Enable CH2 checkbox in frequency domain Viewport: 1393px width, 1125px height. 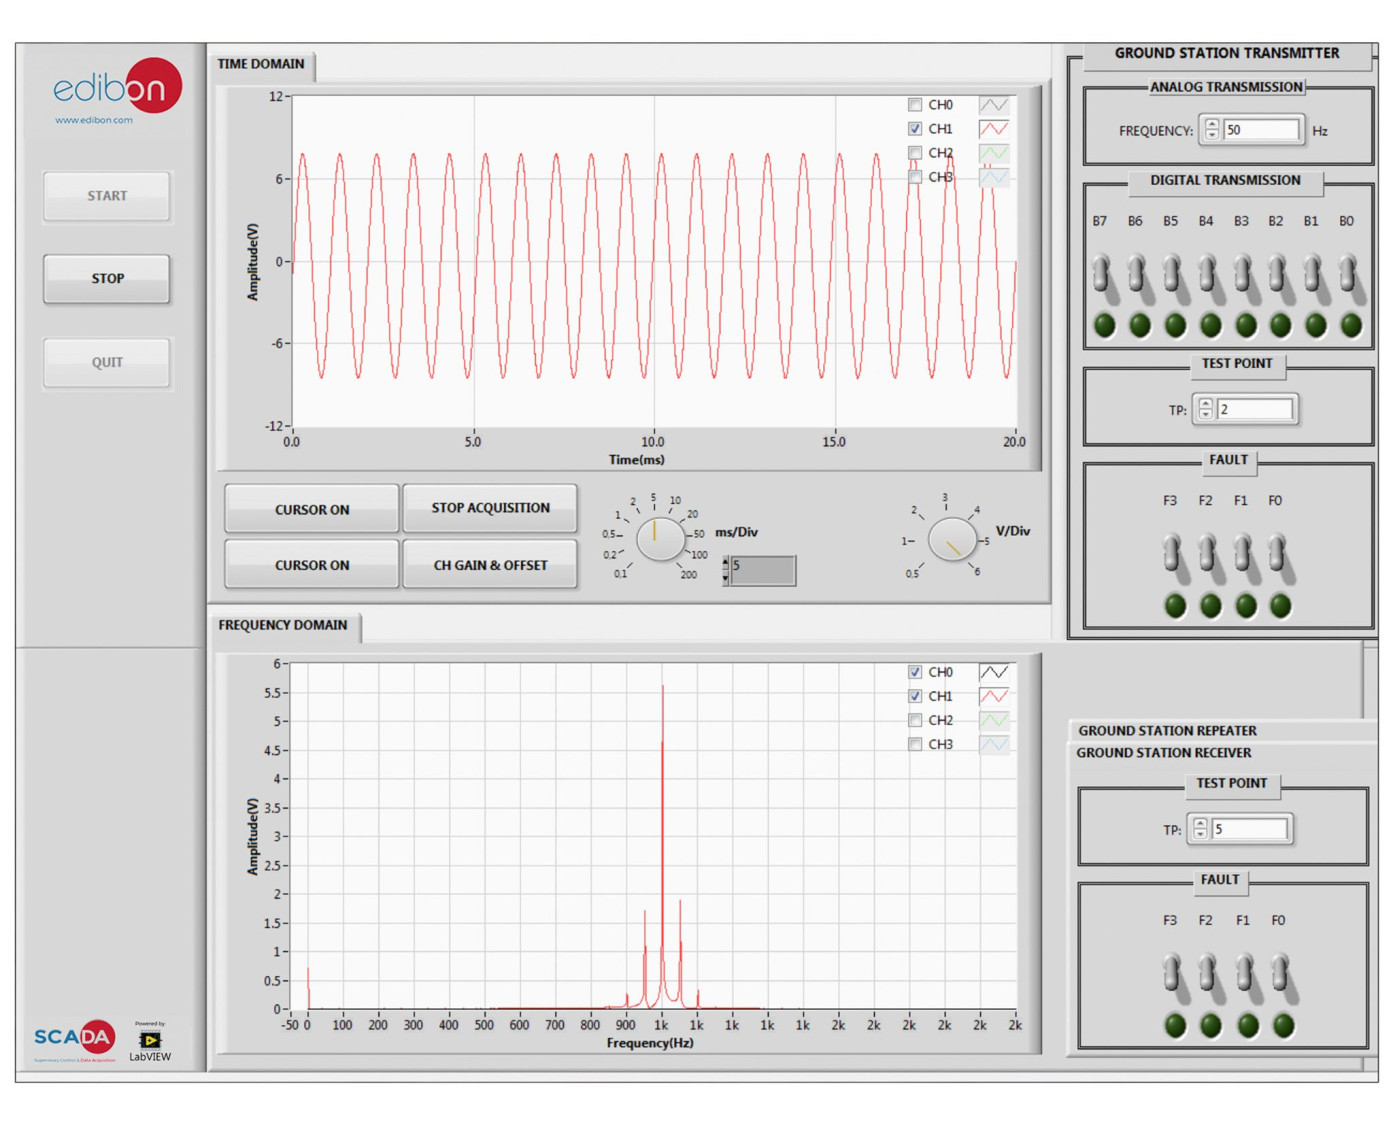coord(915,720)
